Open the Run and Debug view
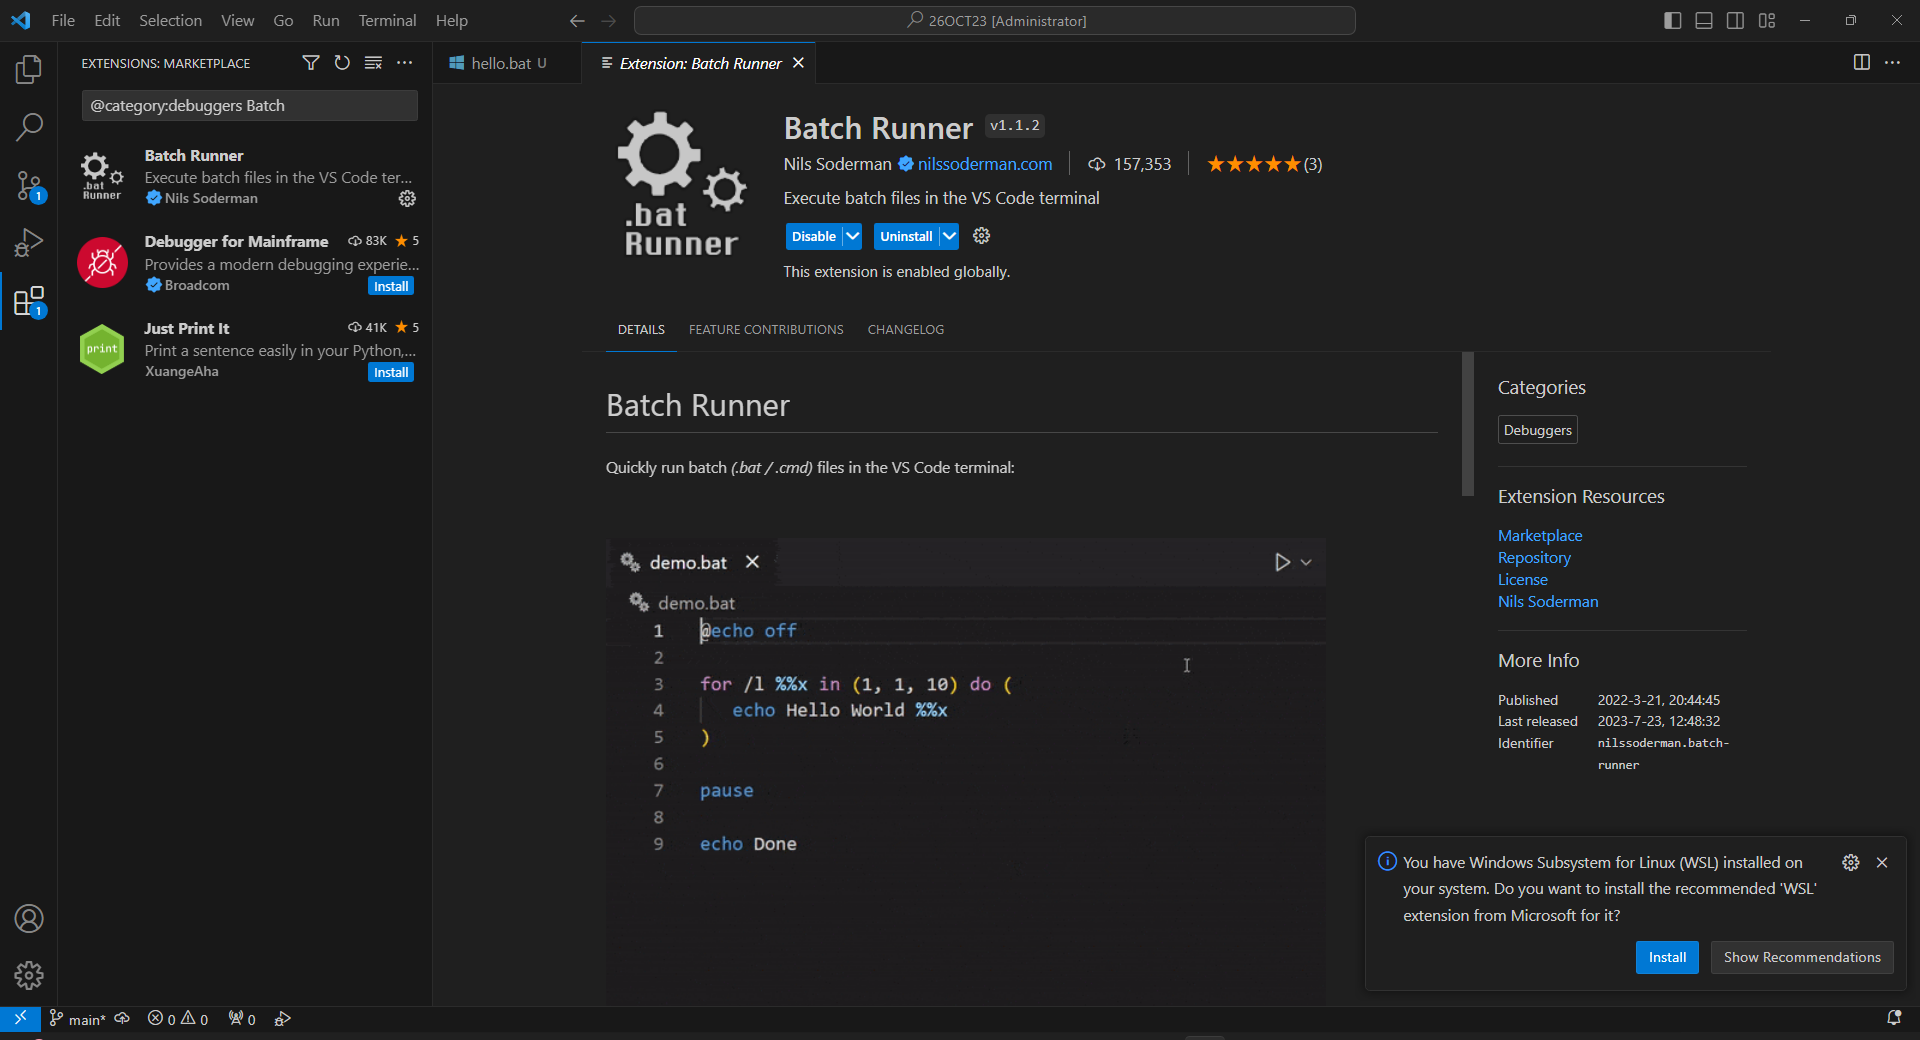Image resolution: width=1920 pixels, height=1040 pixels. click(29, 243)
